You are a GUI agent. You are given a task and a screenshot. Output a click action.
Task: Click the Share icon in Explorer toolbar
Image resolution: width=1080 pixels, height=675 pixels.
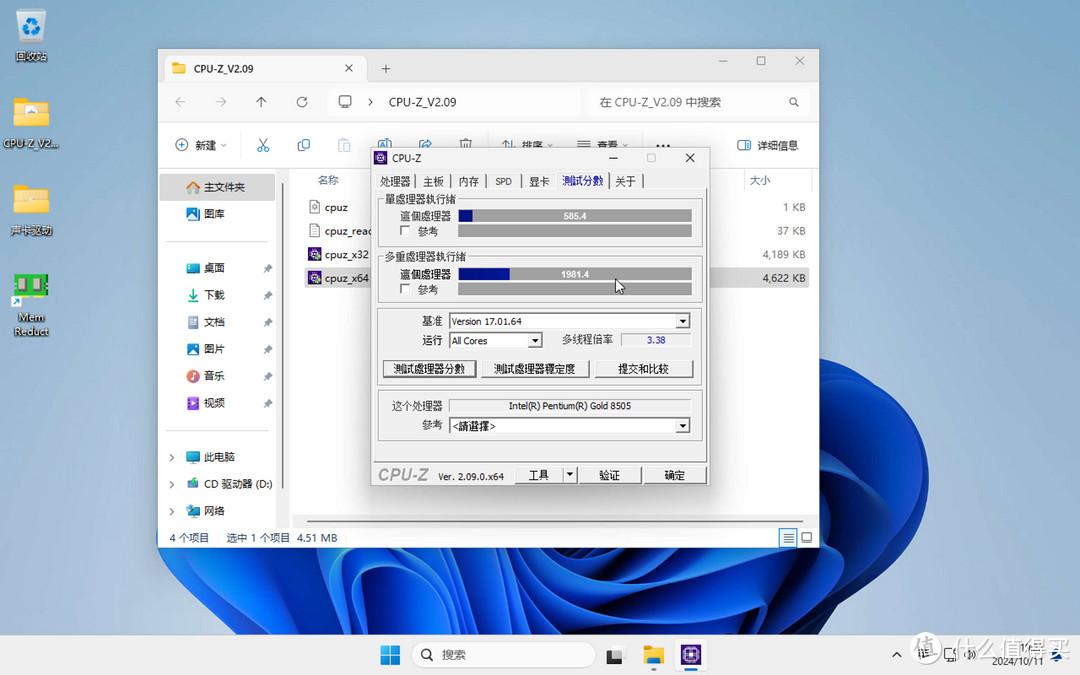pos(427,144)
